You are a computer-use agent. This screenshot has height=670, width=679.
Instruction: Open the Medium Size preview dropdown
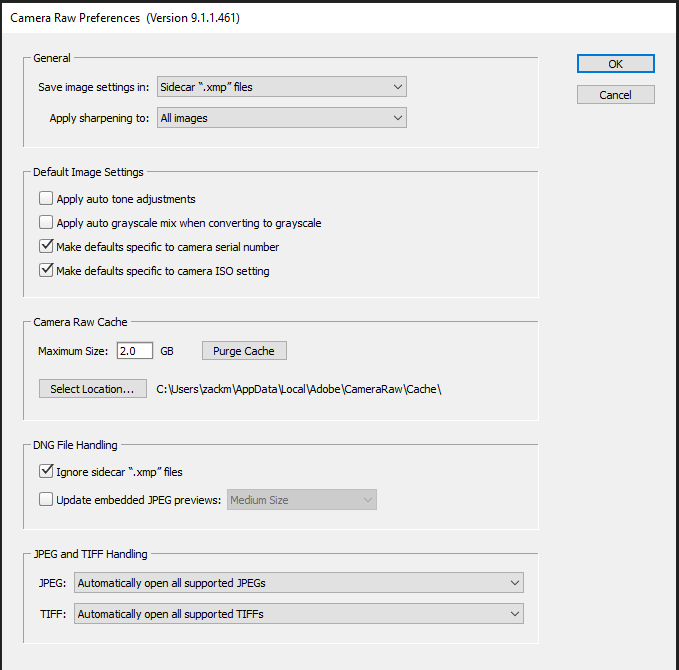(302, 500)
